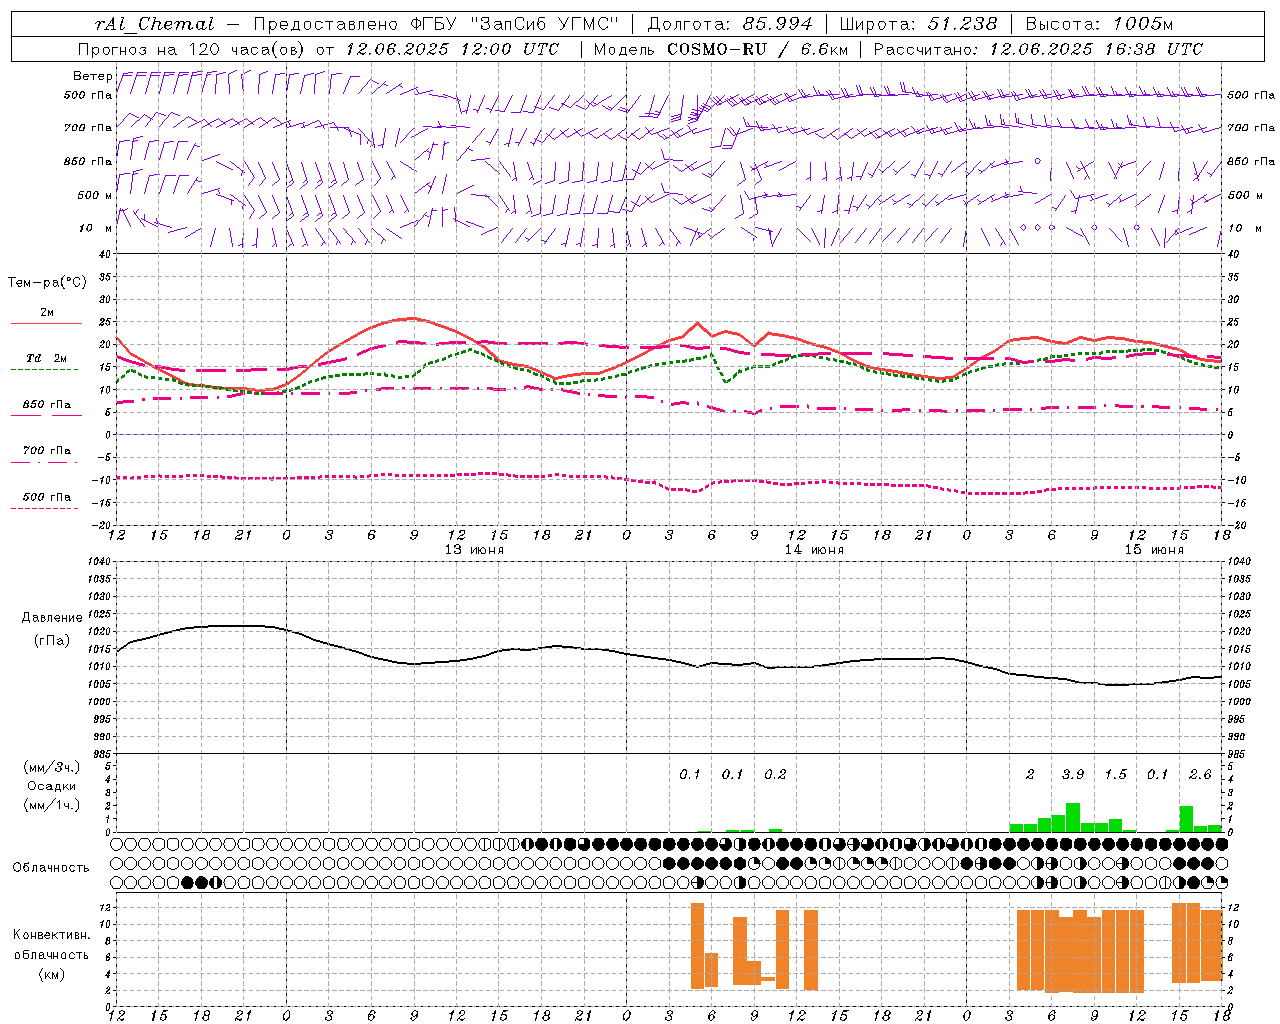Click the dash-dot 700 гПа temperature legend line
The height and width of the screenshot is (1024, 1280).
(47, 463)
